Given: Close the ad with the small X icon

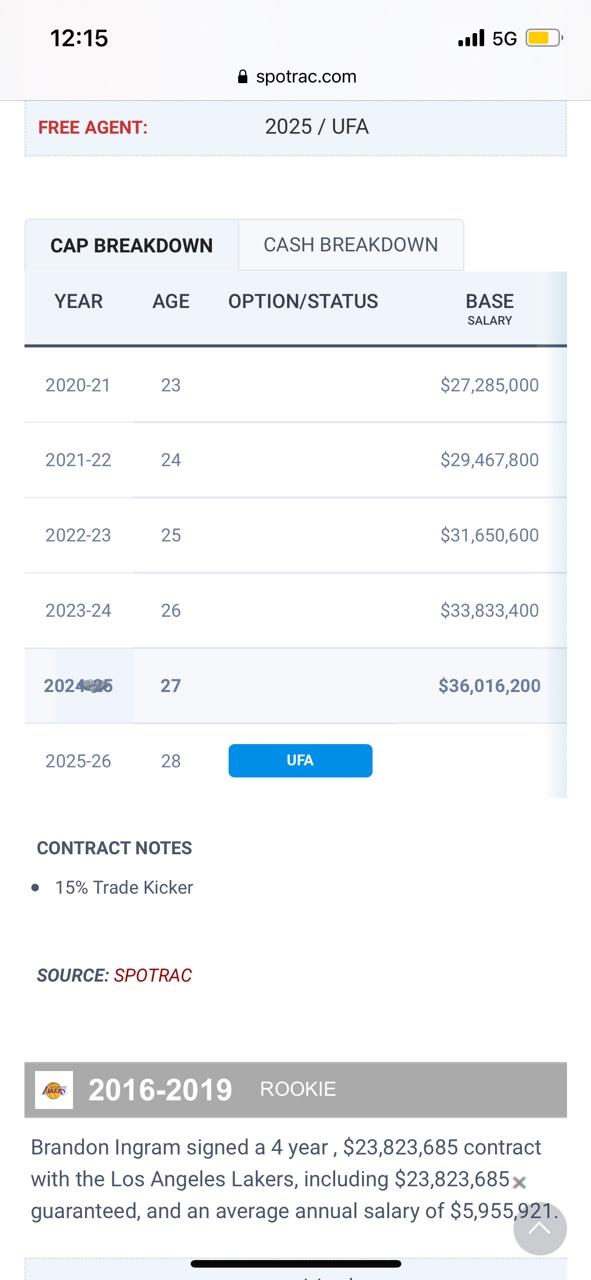Looking at the screenshot, I should click(519, 1183).
